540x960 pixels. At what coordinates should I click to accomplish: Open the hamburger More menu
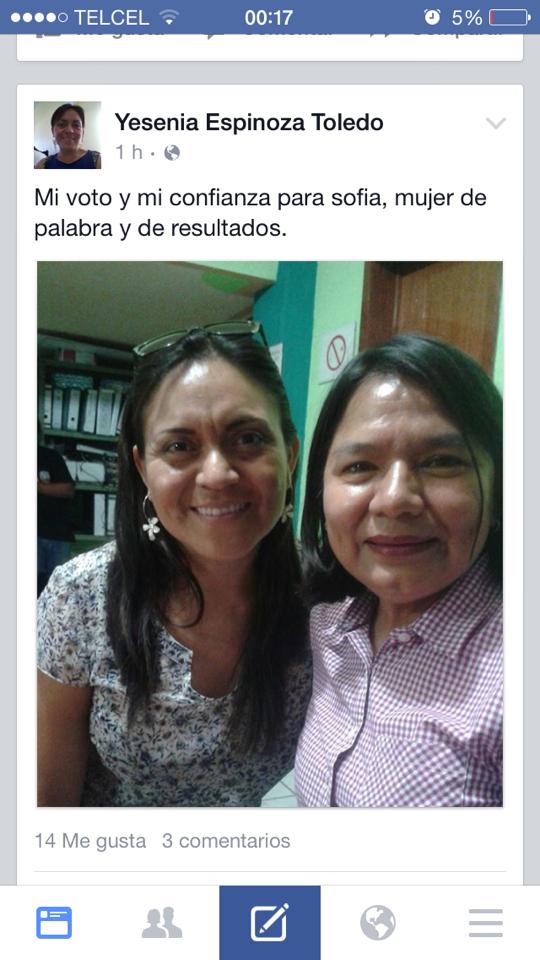(486, 923)
